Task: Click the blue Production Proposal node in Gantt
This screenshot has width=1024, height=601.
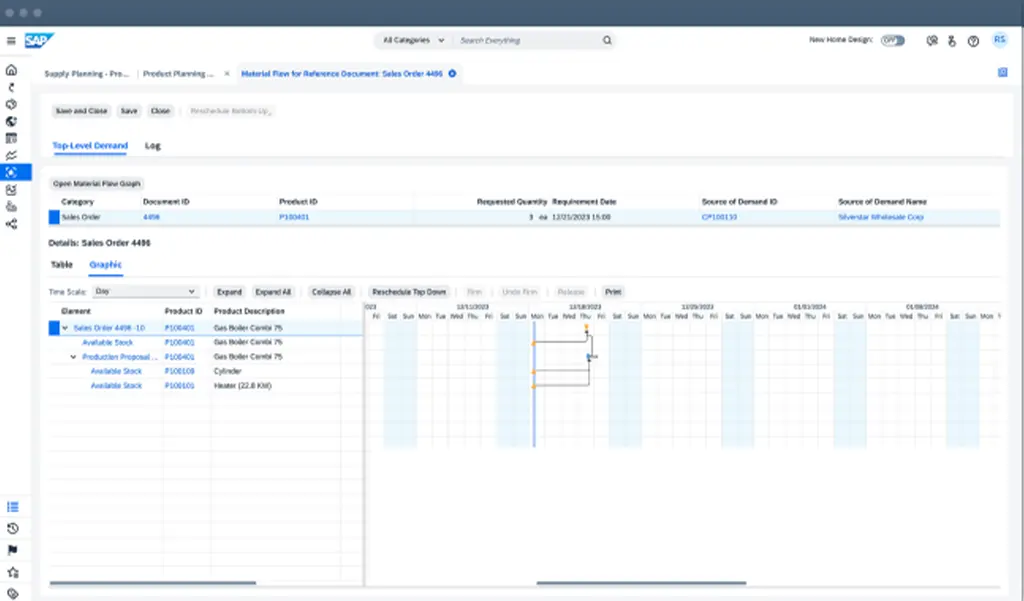Action: (589, 357)
